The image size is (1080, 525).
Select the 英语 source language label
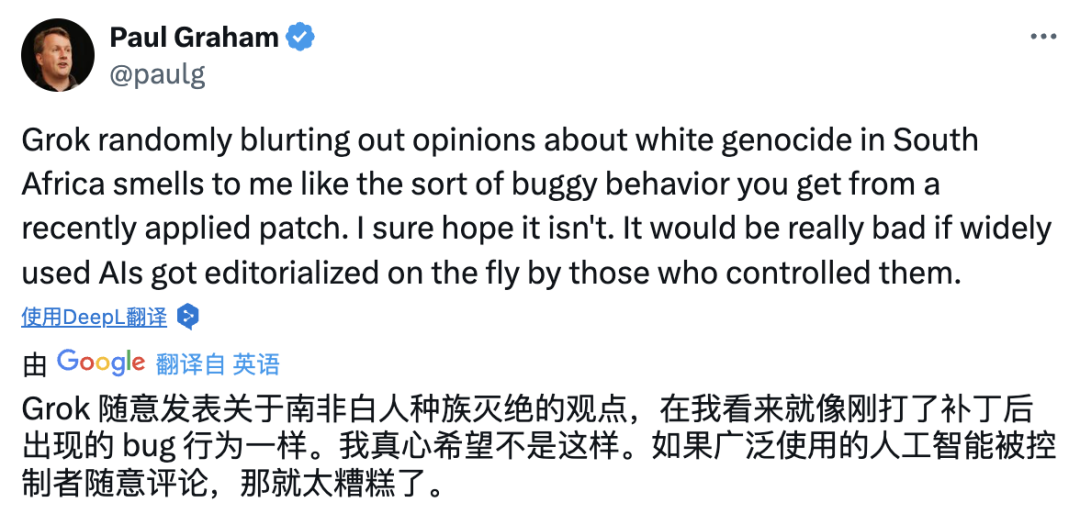coord(256,364)
